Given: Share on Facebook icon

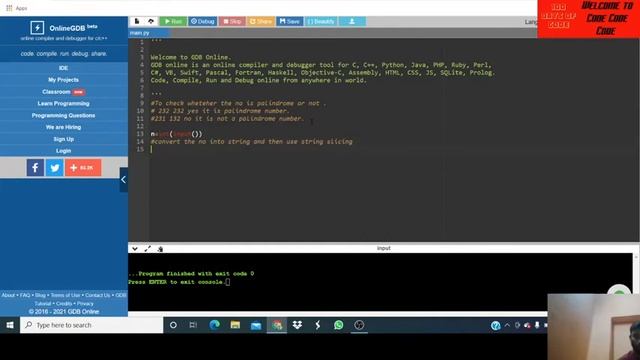Looking at the screenshot, I should point(35,168).
